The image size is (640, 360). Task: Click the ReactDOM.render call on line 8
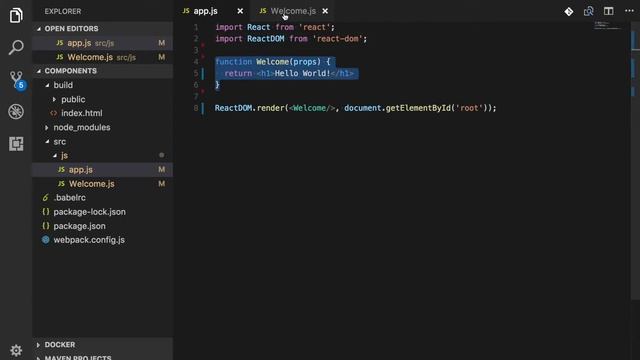(x=251, y=108)
